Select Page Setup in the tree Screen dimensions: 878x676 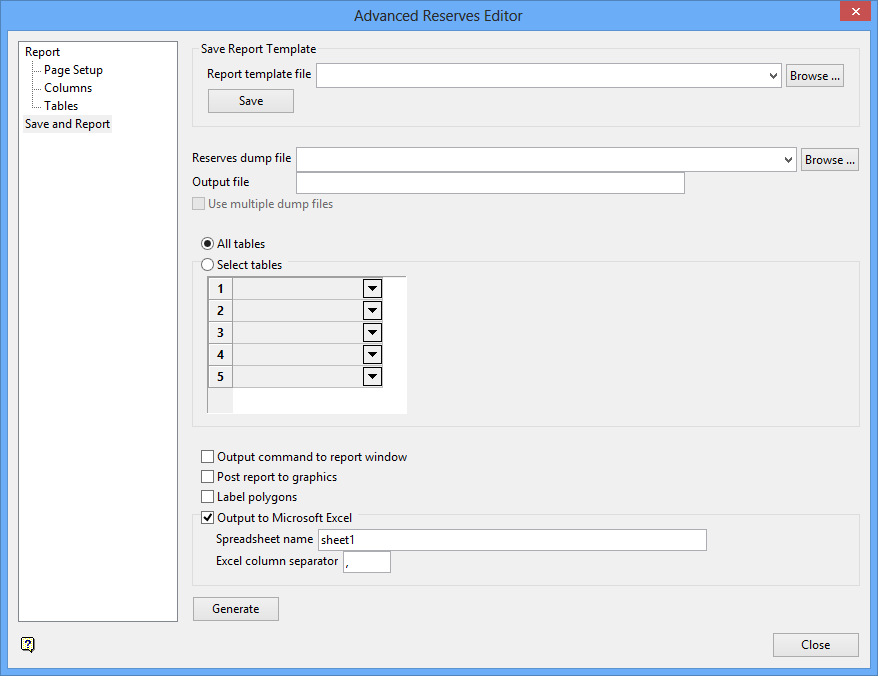click(73, 70)
